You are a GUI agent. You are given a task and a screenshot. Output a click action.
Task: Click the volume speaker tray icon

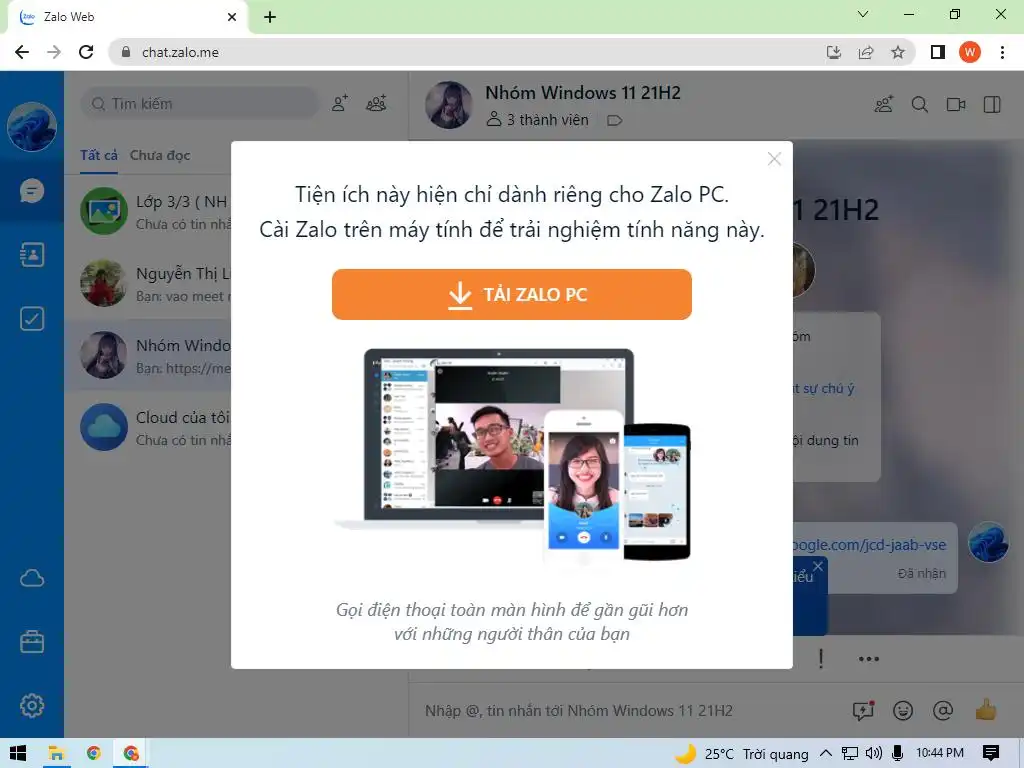873,754
